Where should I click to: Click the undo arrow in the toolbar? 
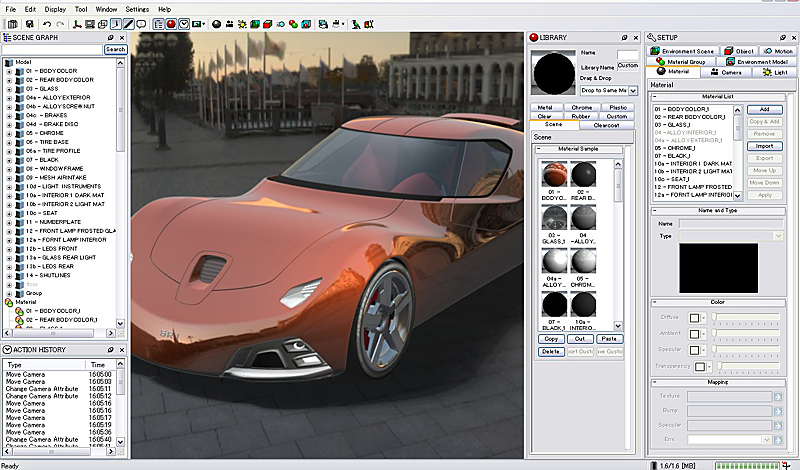point(47,23)
